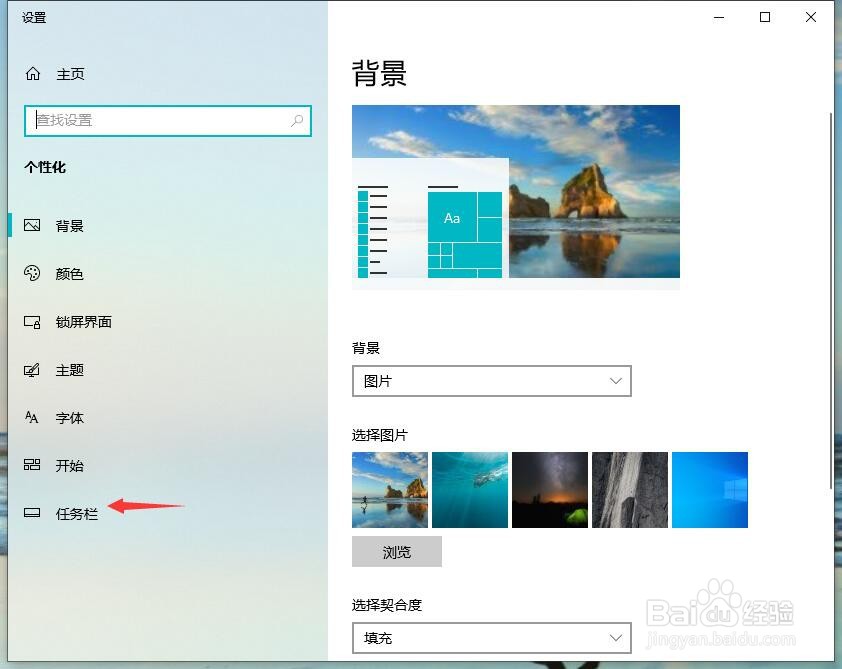Click the picture icon next to 背景
Viewport: 842px width, 669px height.
pyautogui.click(x=32, y=226)
